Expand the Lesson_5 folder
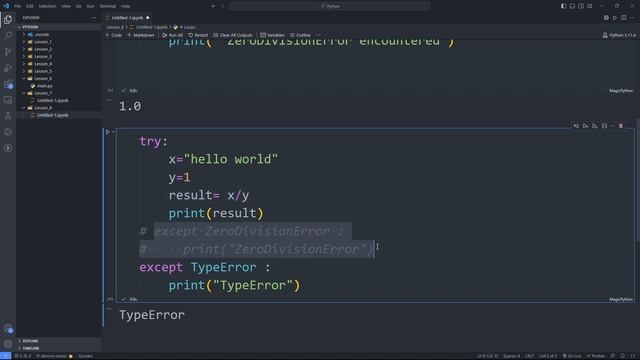This screenshot has height=360, width=640. (x=42, y=71)
